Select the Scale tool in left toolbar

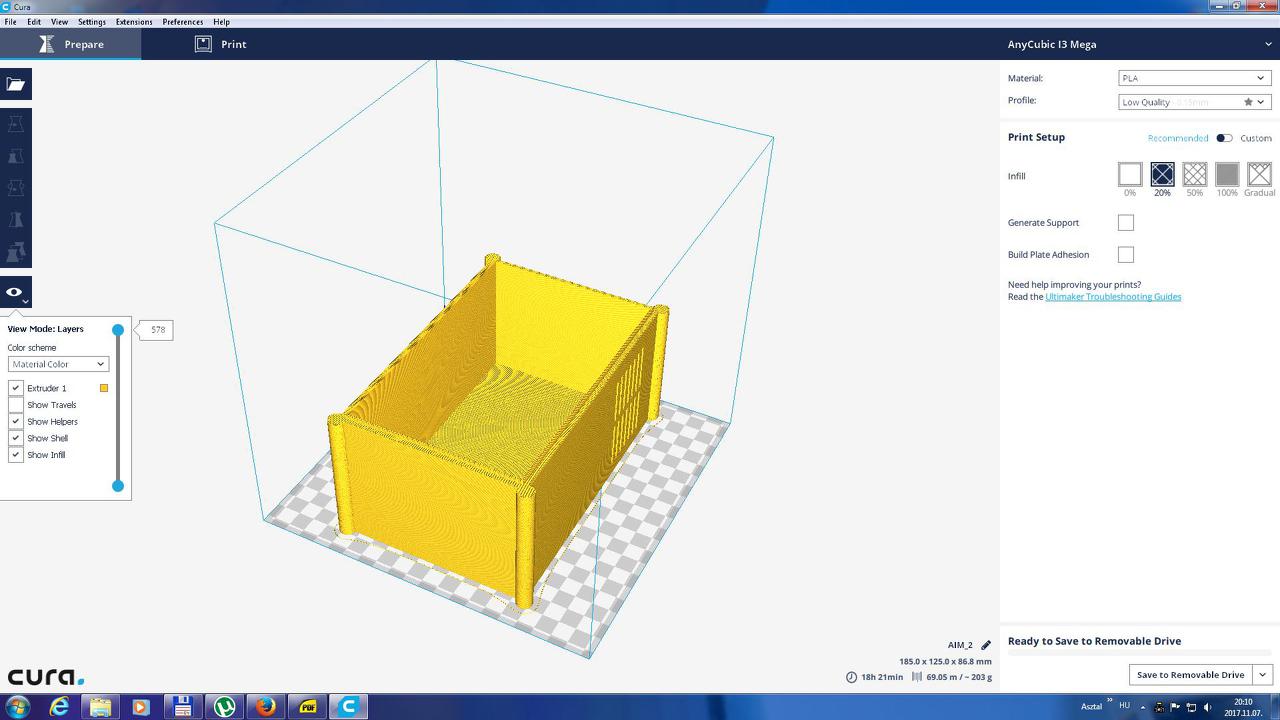16,156
